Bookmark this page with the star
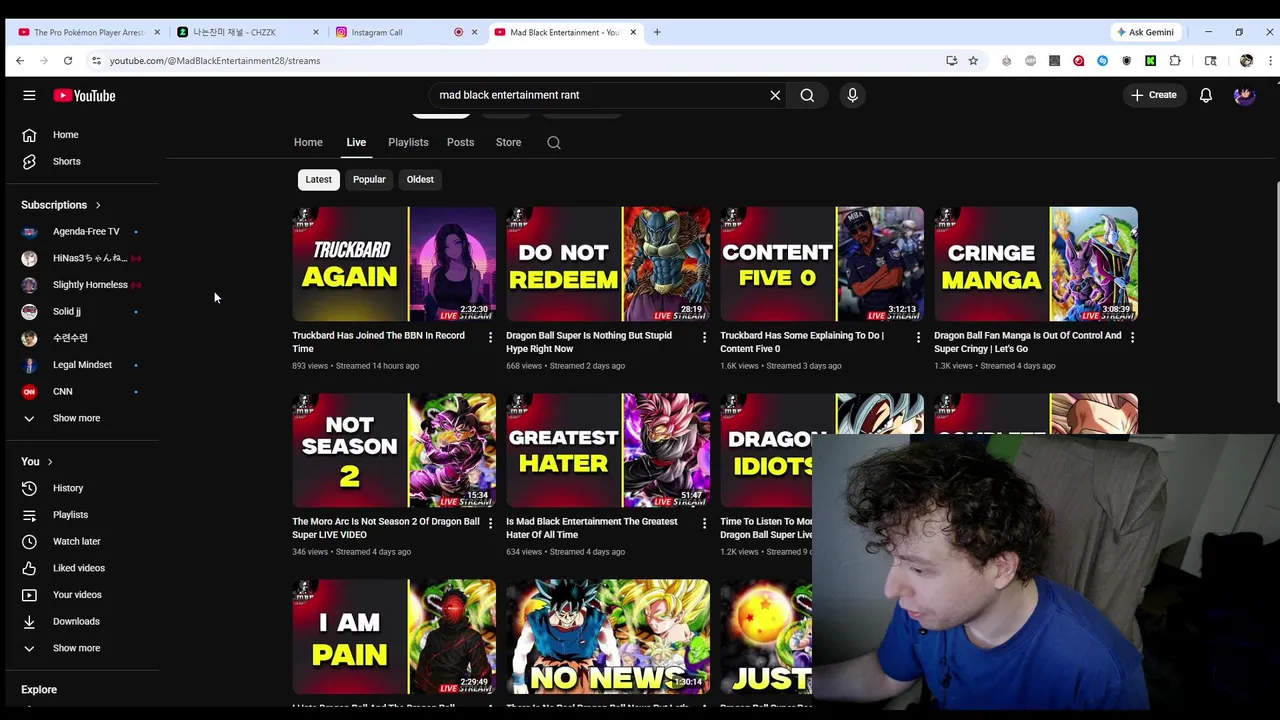Screen dimensions: 1280x720 [x=973, y=61]
